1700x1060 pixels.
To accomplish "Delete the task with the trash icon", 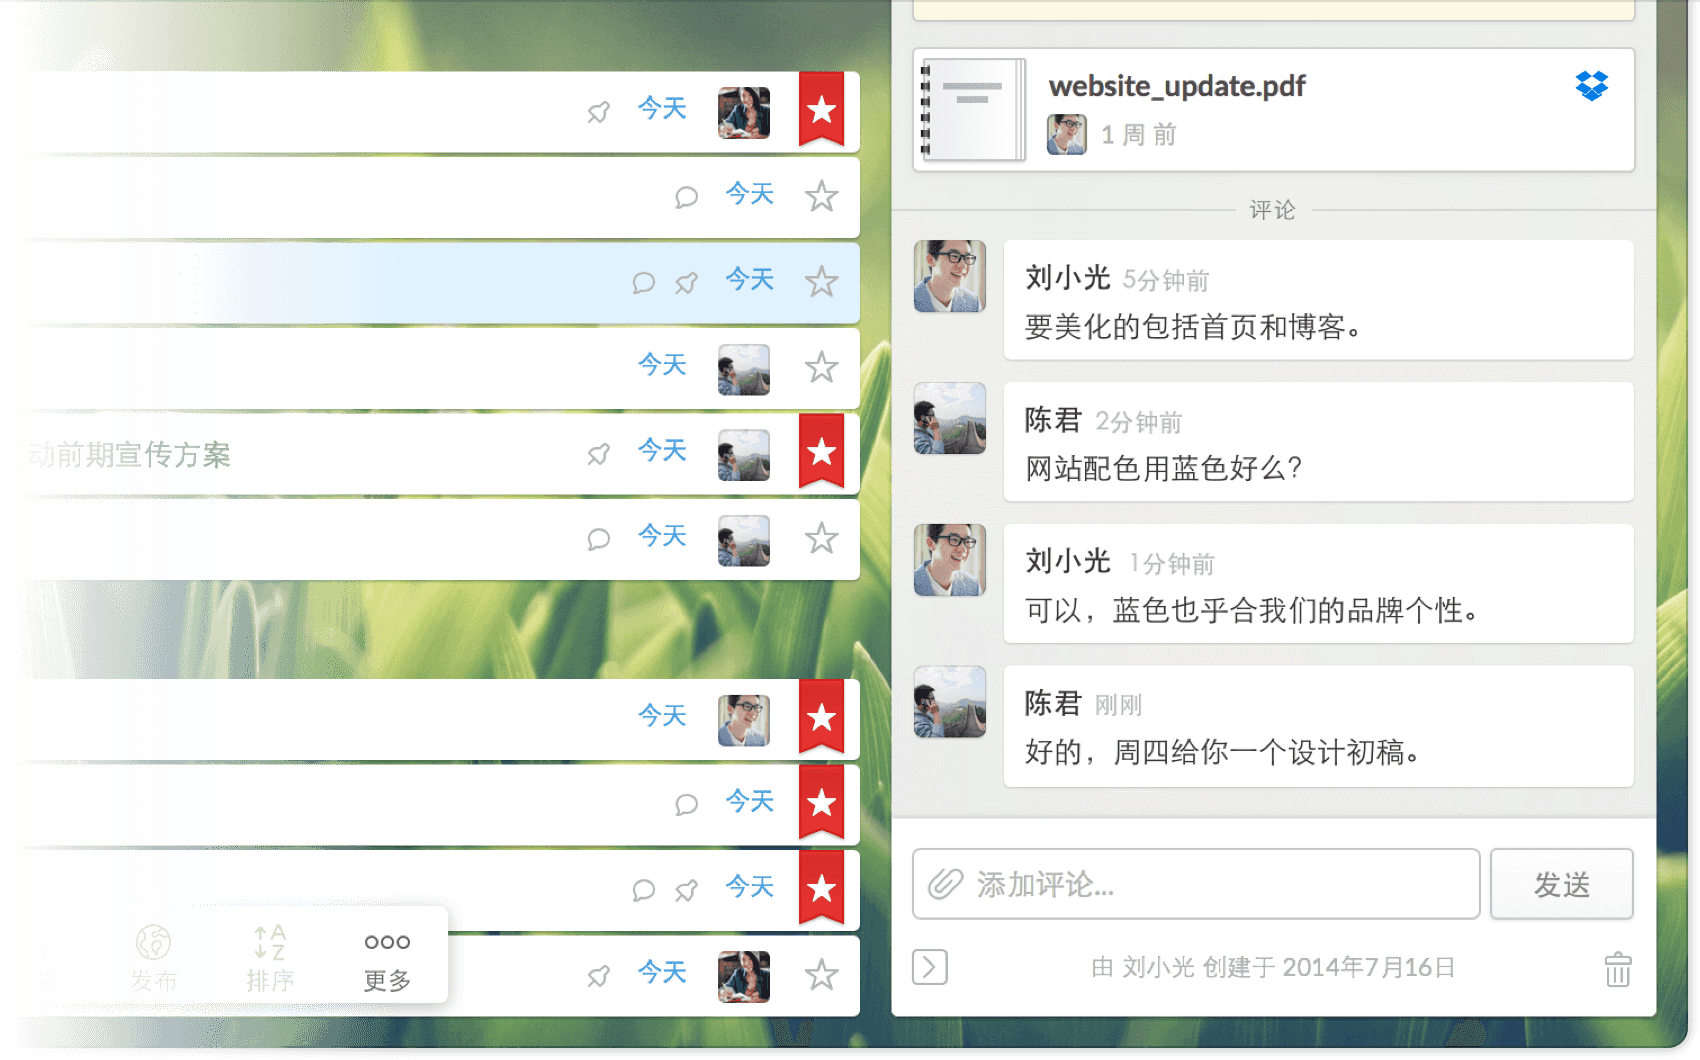I will (x=1618, y=969).
